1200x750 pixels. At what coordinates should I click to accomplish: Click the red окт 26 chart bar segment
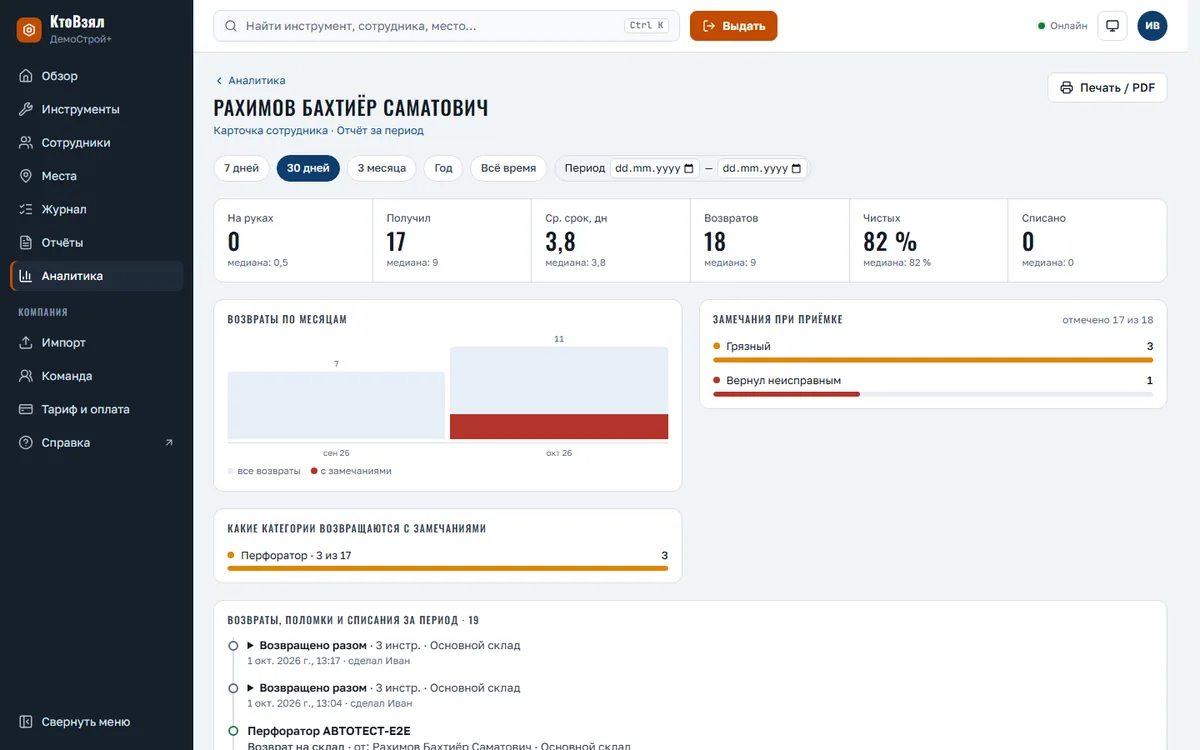pyautogui.click(x=559, y=427)
